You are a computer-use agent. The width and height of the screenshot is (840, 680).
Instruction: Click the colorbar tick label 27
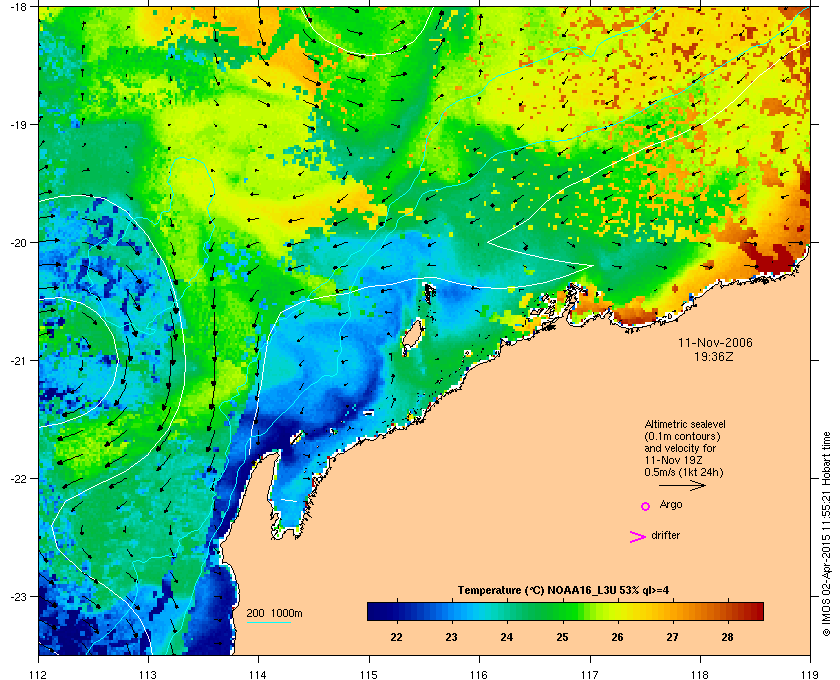pyautogui.click(x=672, y=637)
